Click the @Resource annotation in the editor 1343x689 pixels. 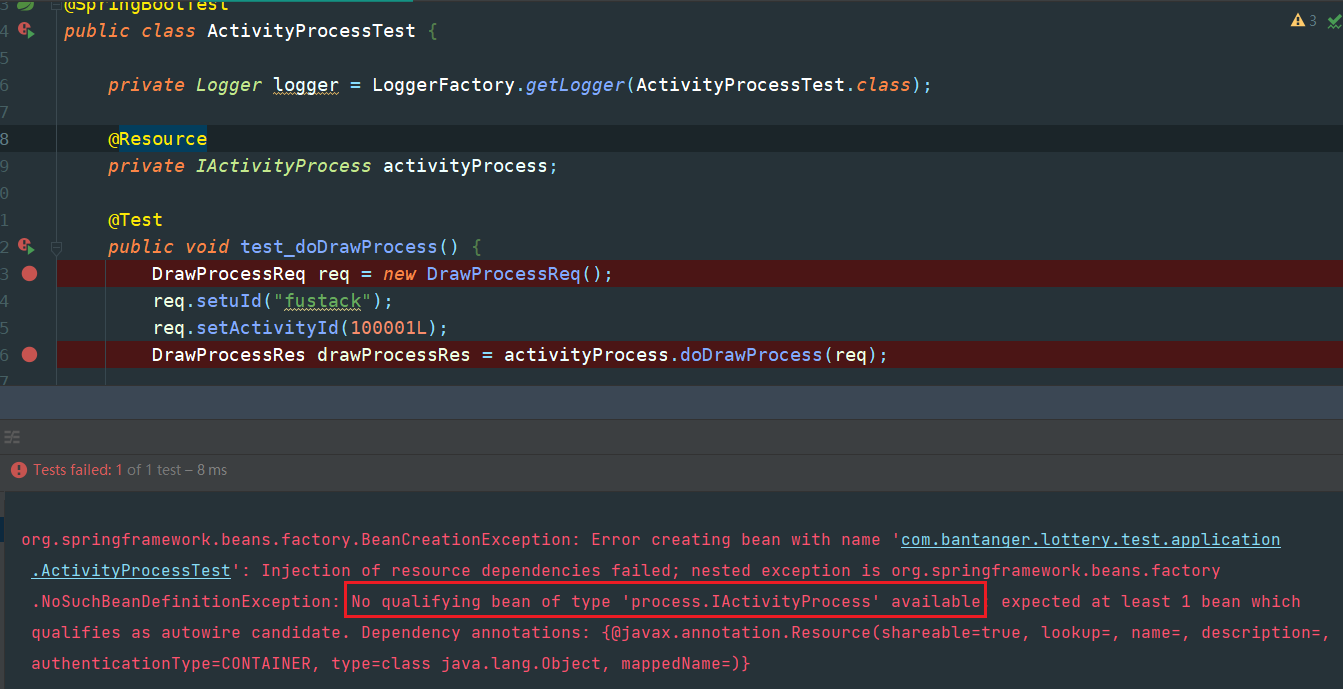click(158, 139)
